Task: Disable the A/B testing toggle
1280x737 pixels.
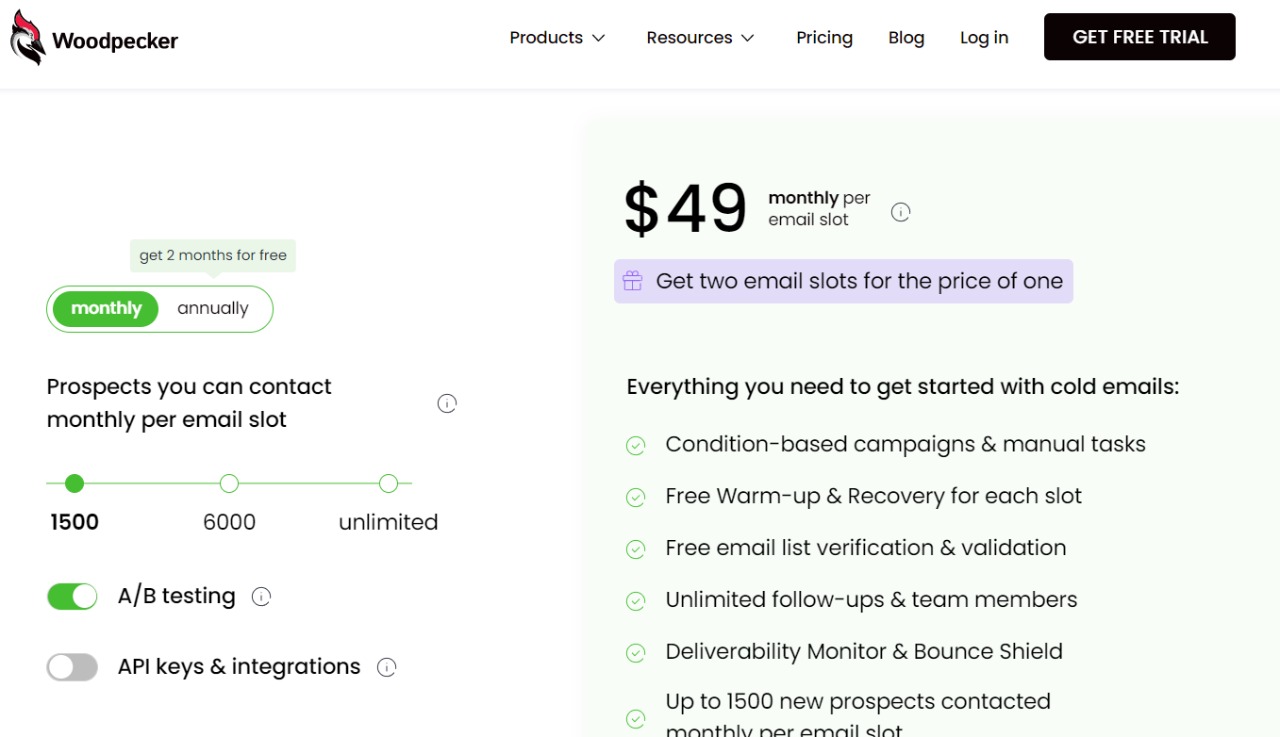Action: pos(72,597)
